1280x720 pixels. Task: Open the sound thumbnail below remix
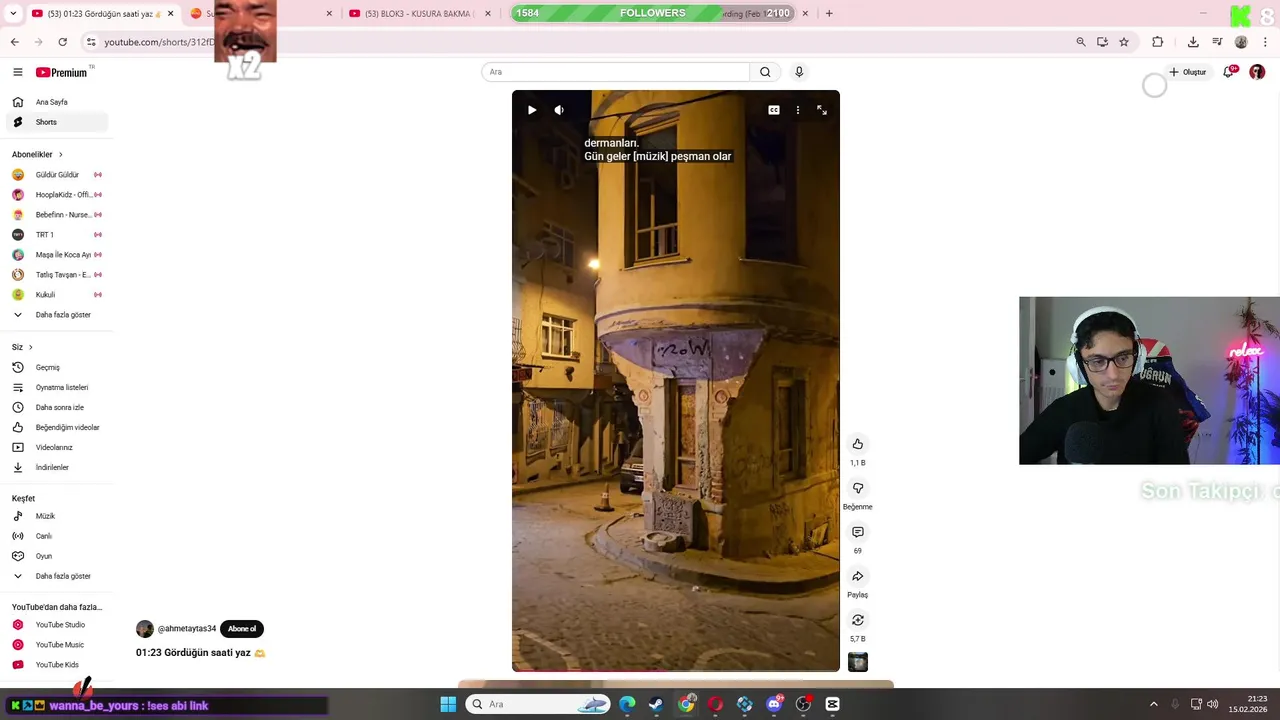click(x=857, y=662)
